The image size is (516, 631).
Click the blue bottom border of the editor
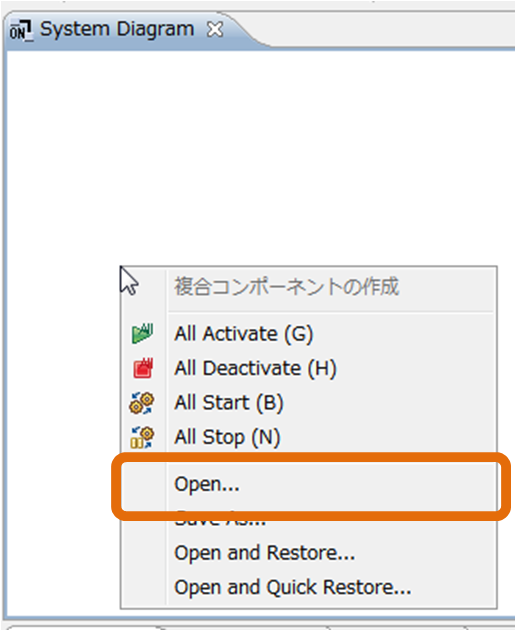click(x=260, y=619)
